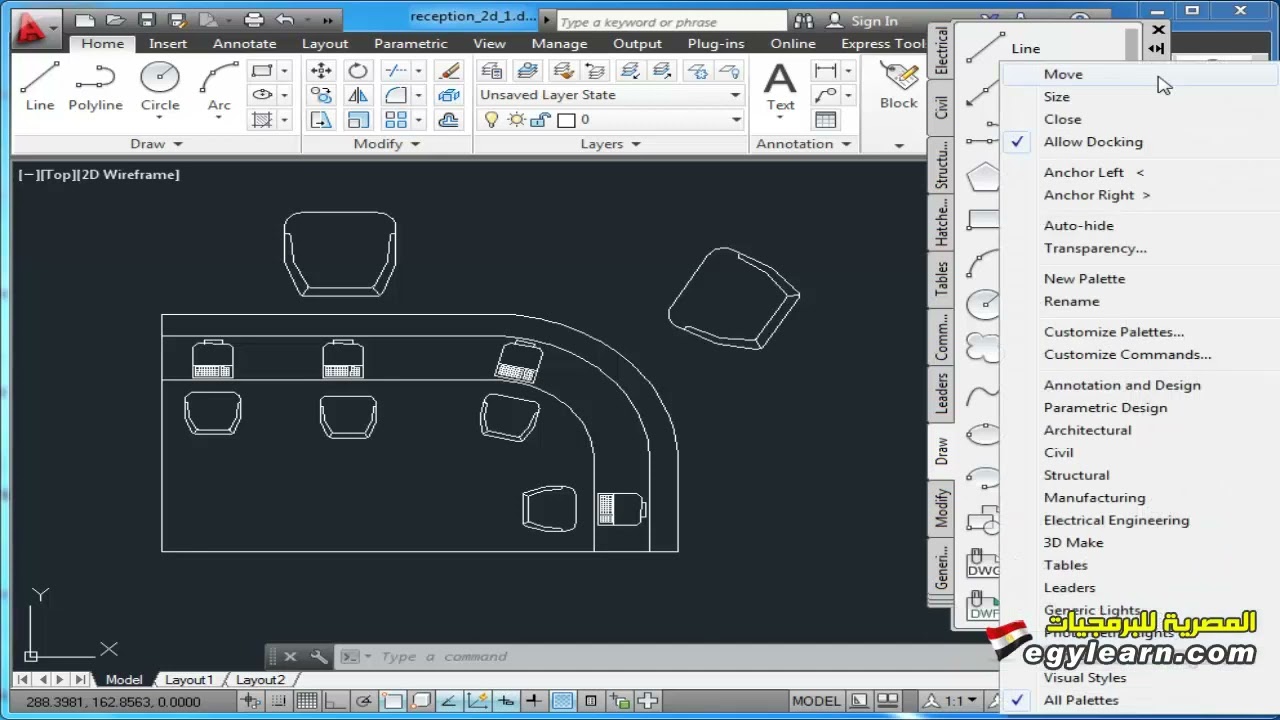The height and width of the screenshot is (720, 1280).
Task: Switch to the Annotate ribbon tab
Action: click(x=244, y=43)
